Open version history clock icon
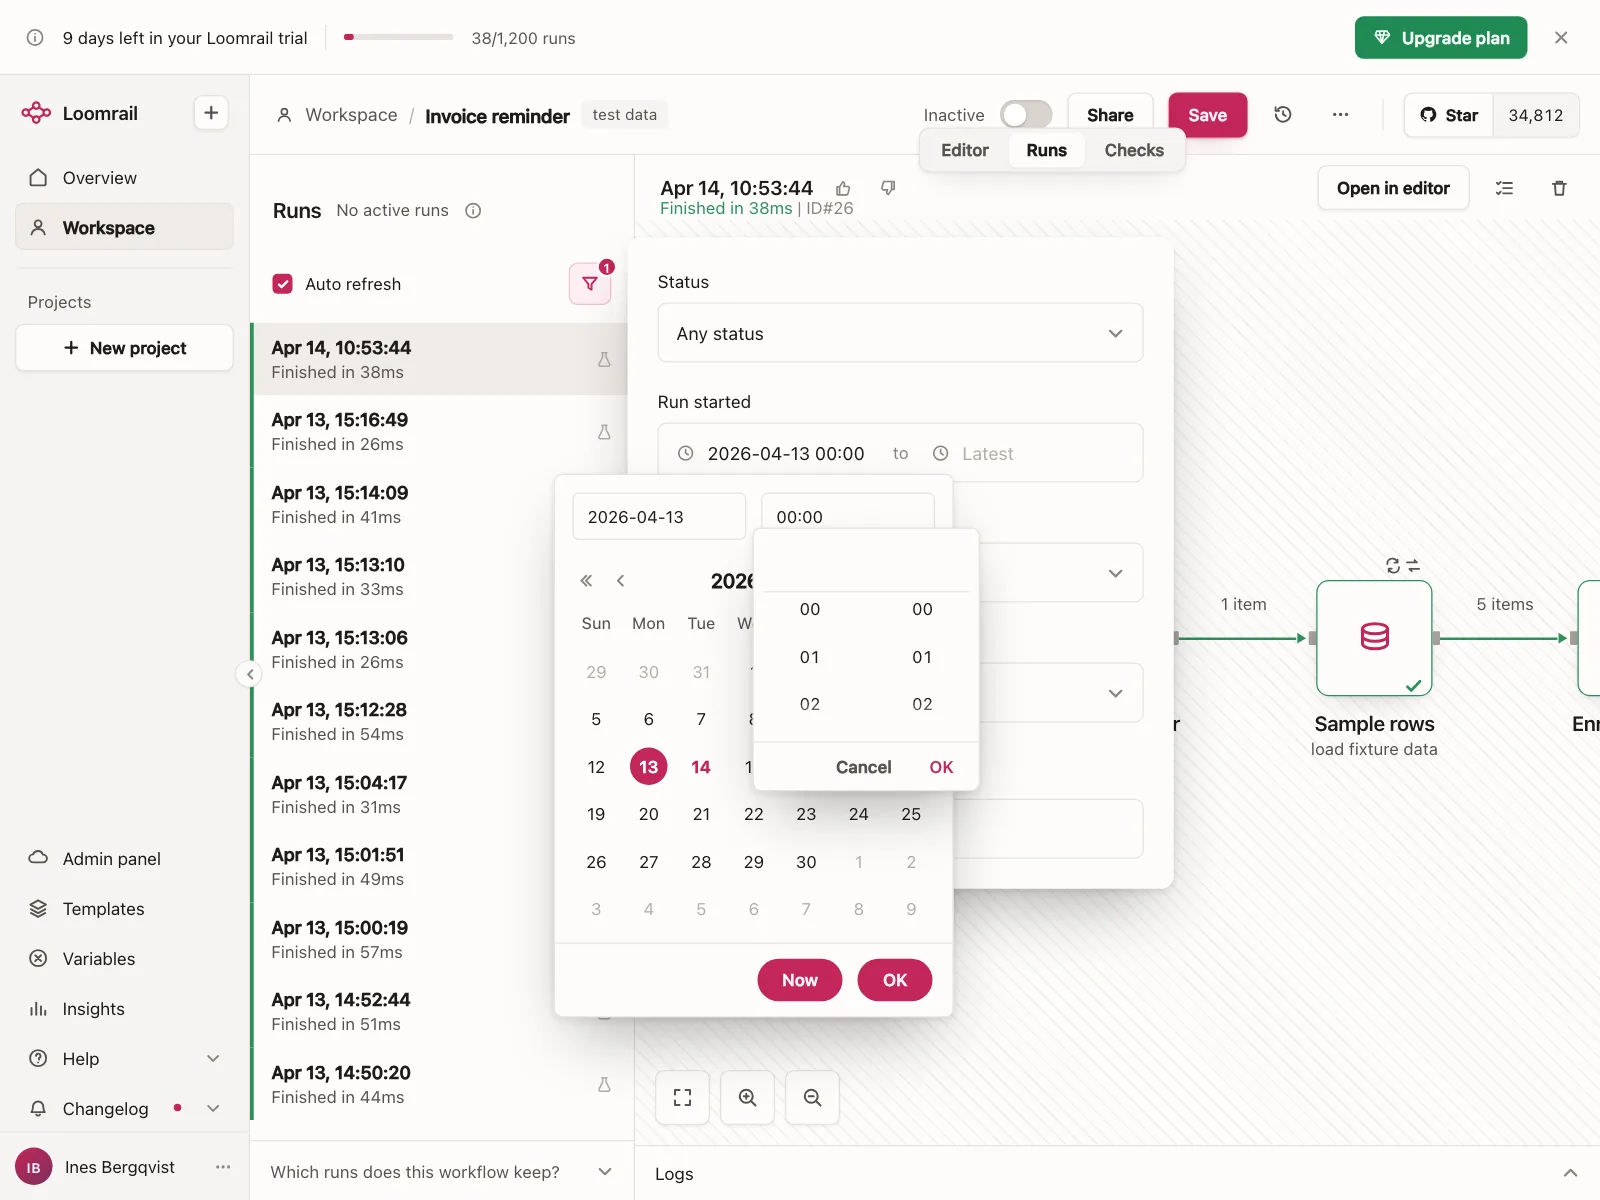Viewport: 1600px width, 1200px height. click(x=1283, y=115)
